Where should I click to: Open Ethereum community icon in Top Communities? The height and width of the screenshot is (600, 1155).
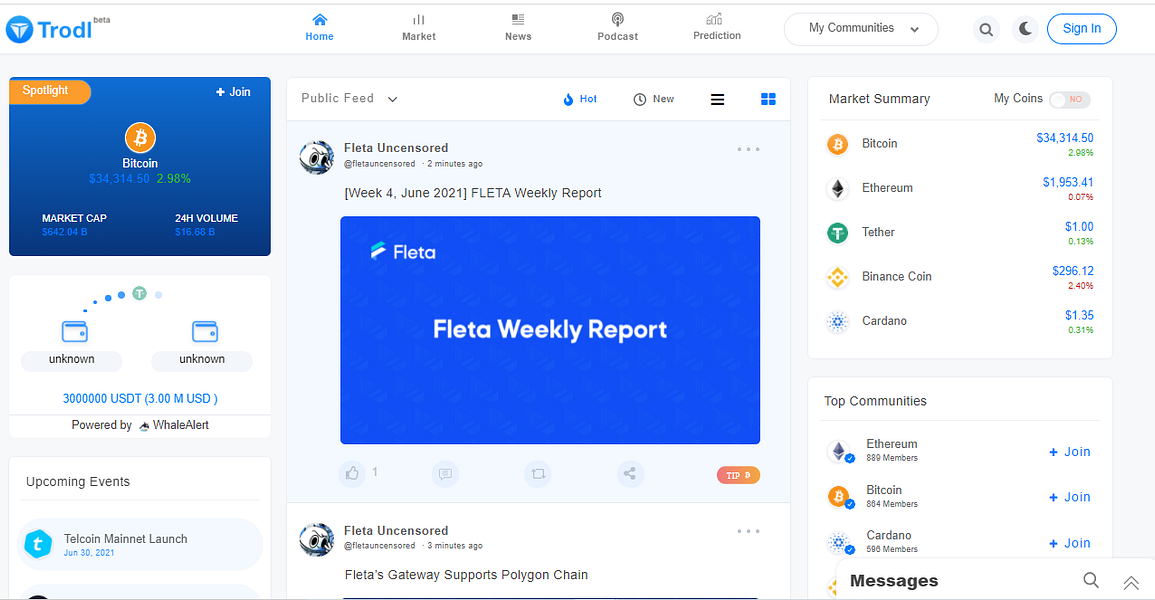pyautogui.click(x=839, y=451)
